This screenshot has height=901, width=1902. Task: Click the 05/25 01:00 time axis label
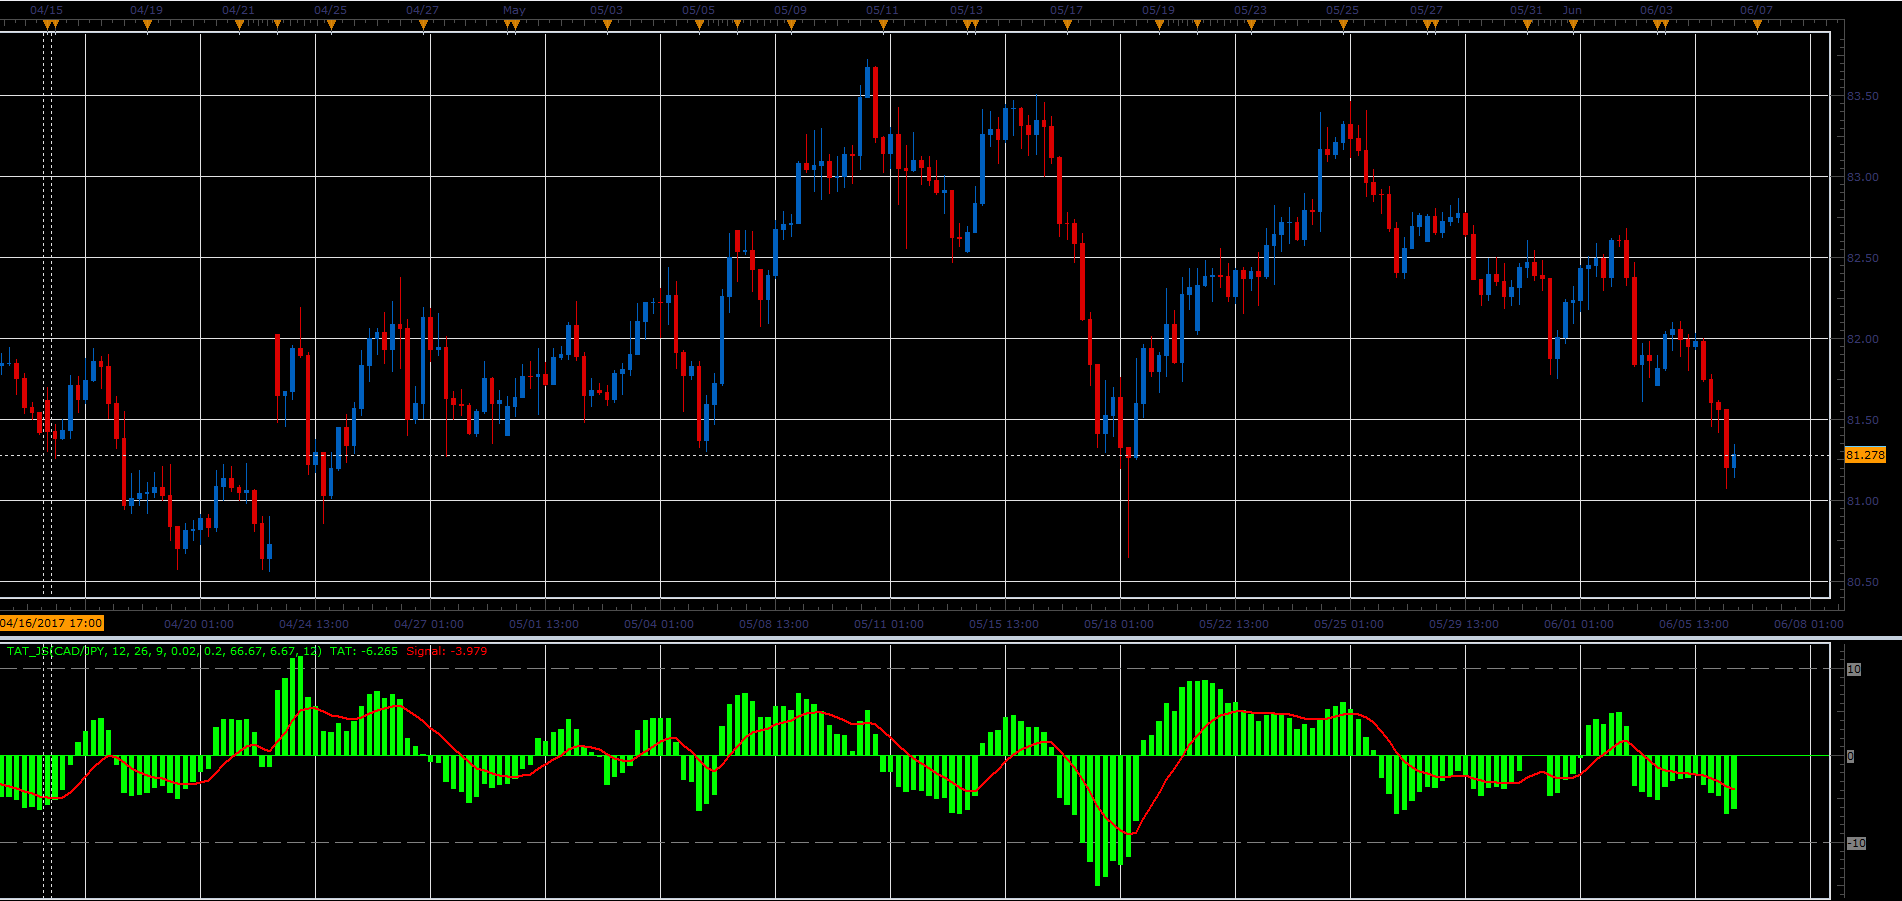[1349, 624]
